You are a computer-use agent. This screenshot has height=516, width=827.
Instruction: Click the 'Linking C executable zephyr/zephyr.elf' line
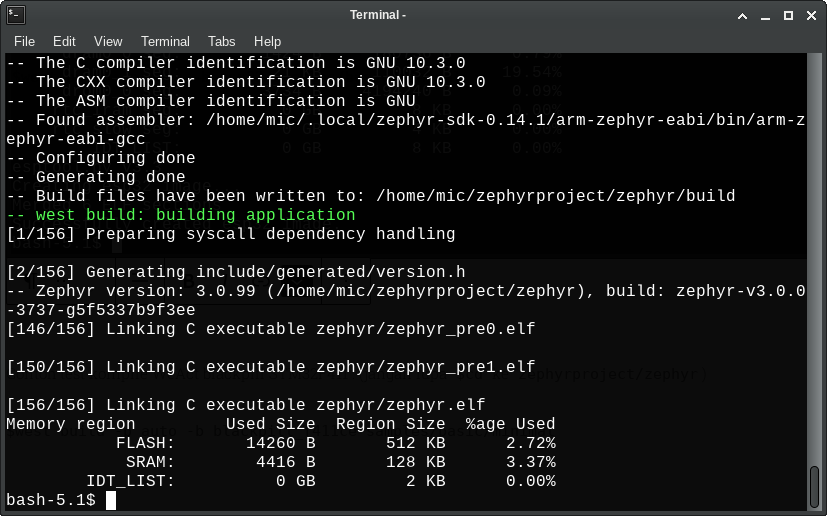point(245,405)
